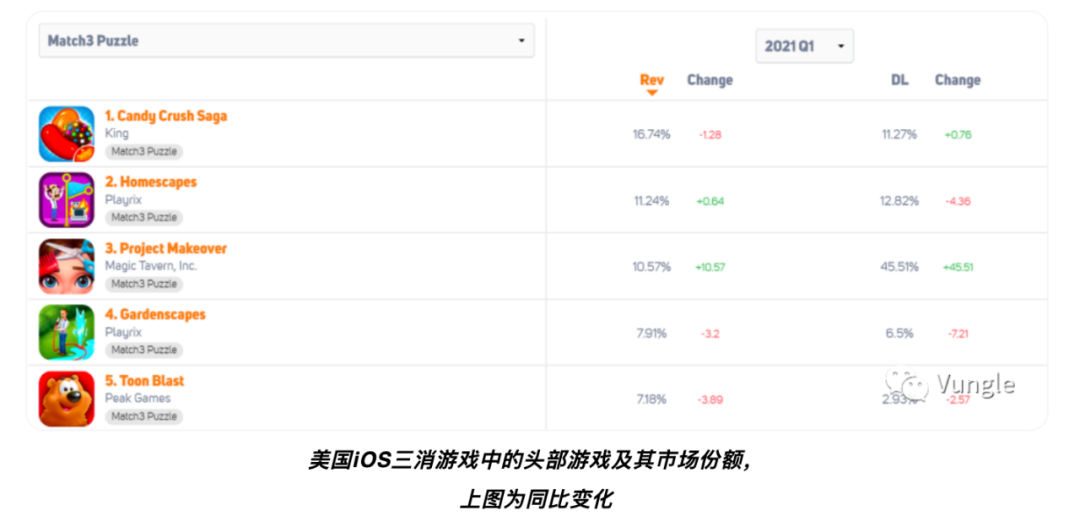This screenshot has height=527, width=1080.
Task: Click the Toon Blast app icon
Action: 66,399
